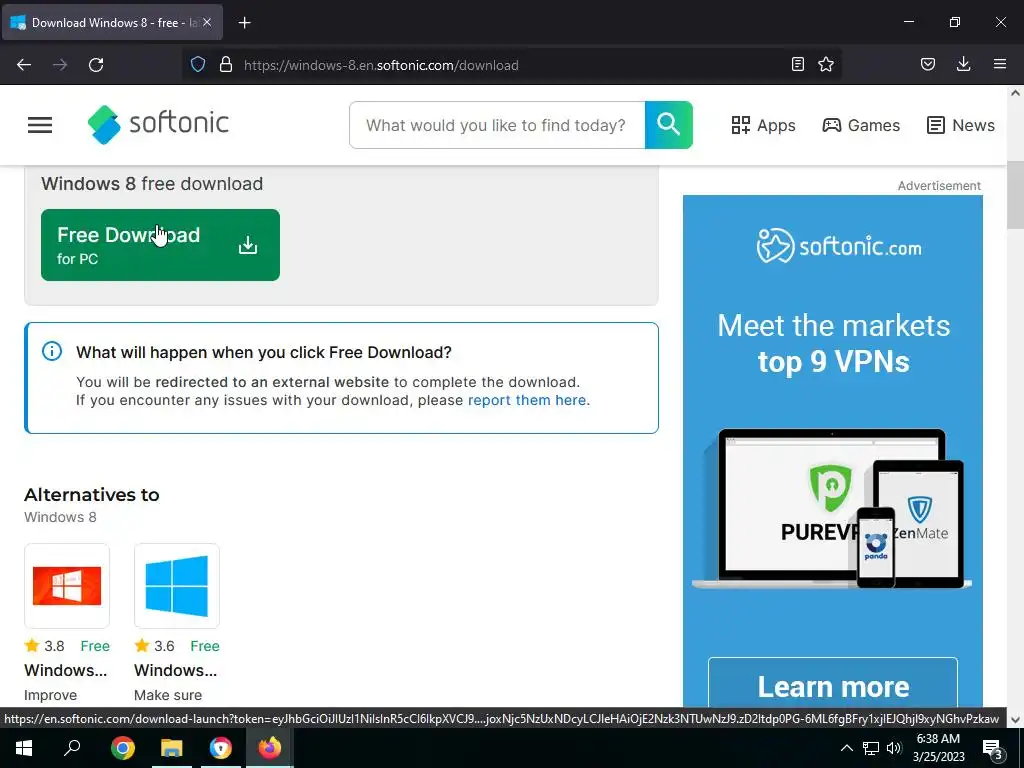Open network status in system tray
This screenshot has width=1024, height=768.
(x=871, y=748)
